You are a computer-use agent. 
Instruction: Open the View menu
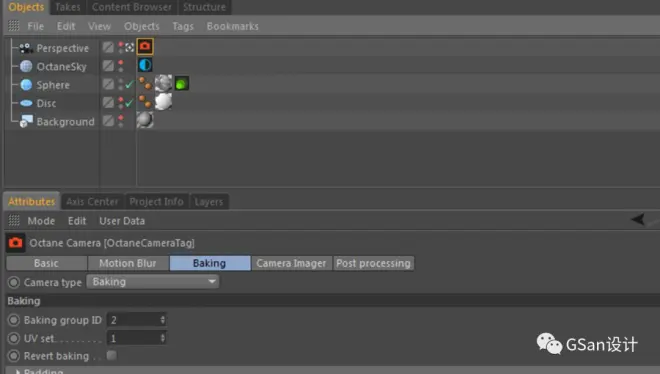point(99,26)
